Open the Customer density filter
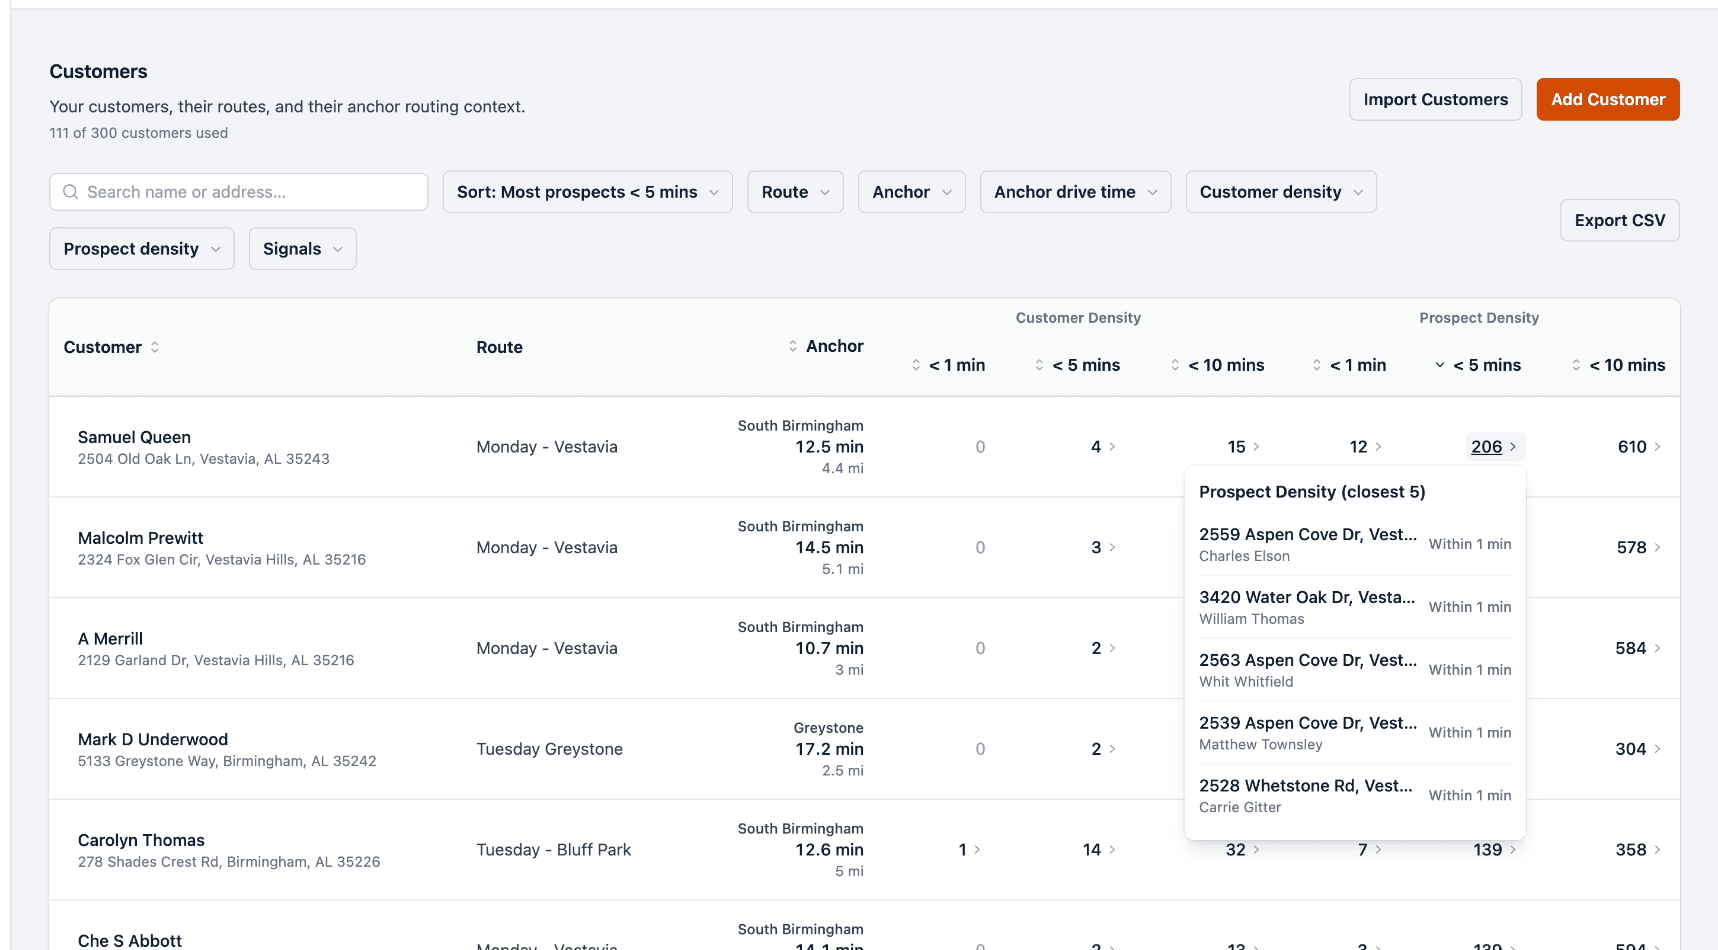This screenshot has width=1718, height=950. (x=1281, y=192)
